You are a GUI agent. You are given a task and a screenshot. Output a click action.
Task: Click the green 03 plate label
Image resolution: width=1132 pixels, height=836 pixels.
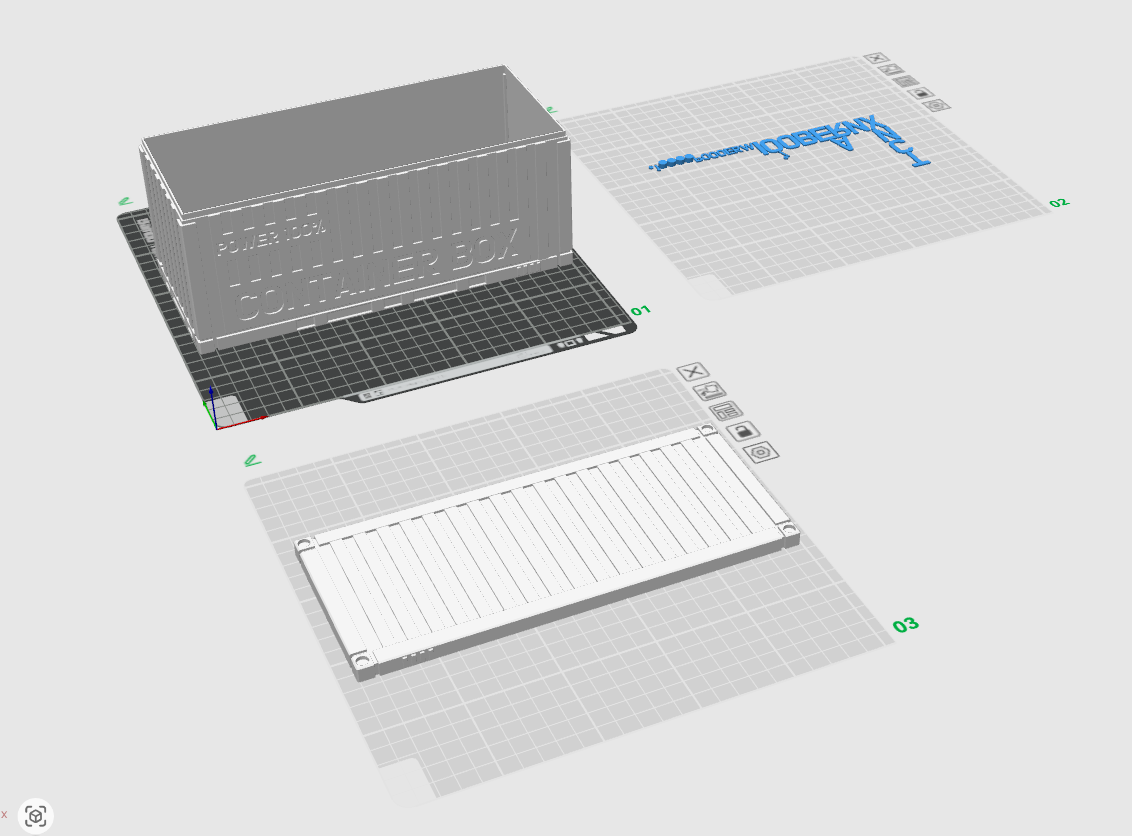(x=905, y=625)
